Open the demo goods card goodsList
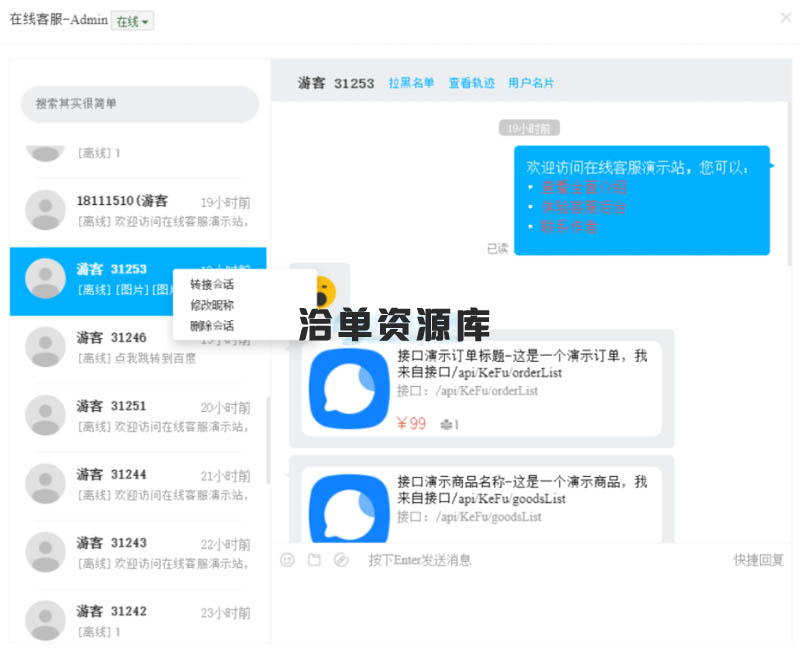This screenshot has height=650, width=800. click(x=481, y=505)
